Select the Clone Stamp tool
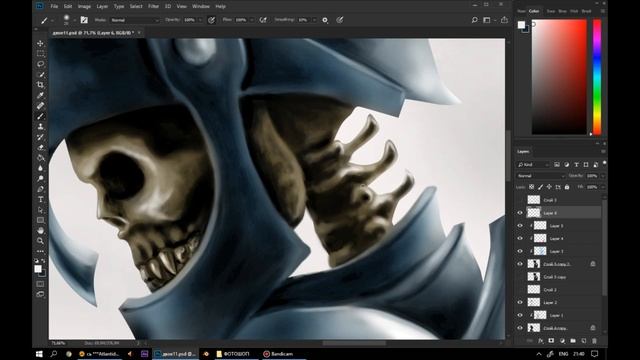This screenshot has width=640, height=360. (40, 127)
